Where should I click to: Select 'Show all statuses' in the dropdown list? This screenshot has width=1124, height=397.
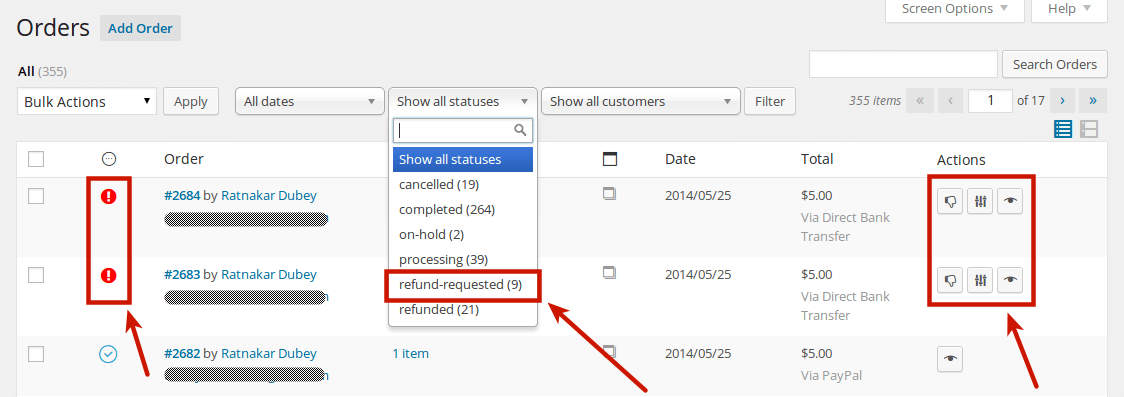pos(462,159)
